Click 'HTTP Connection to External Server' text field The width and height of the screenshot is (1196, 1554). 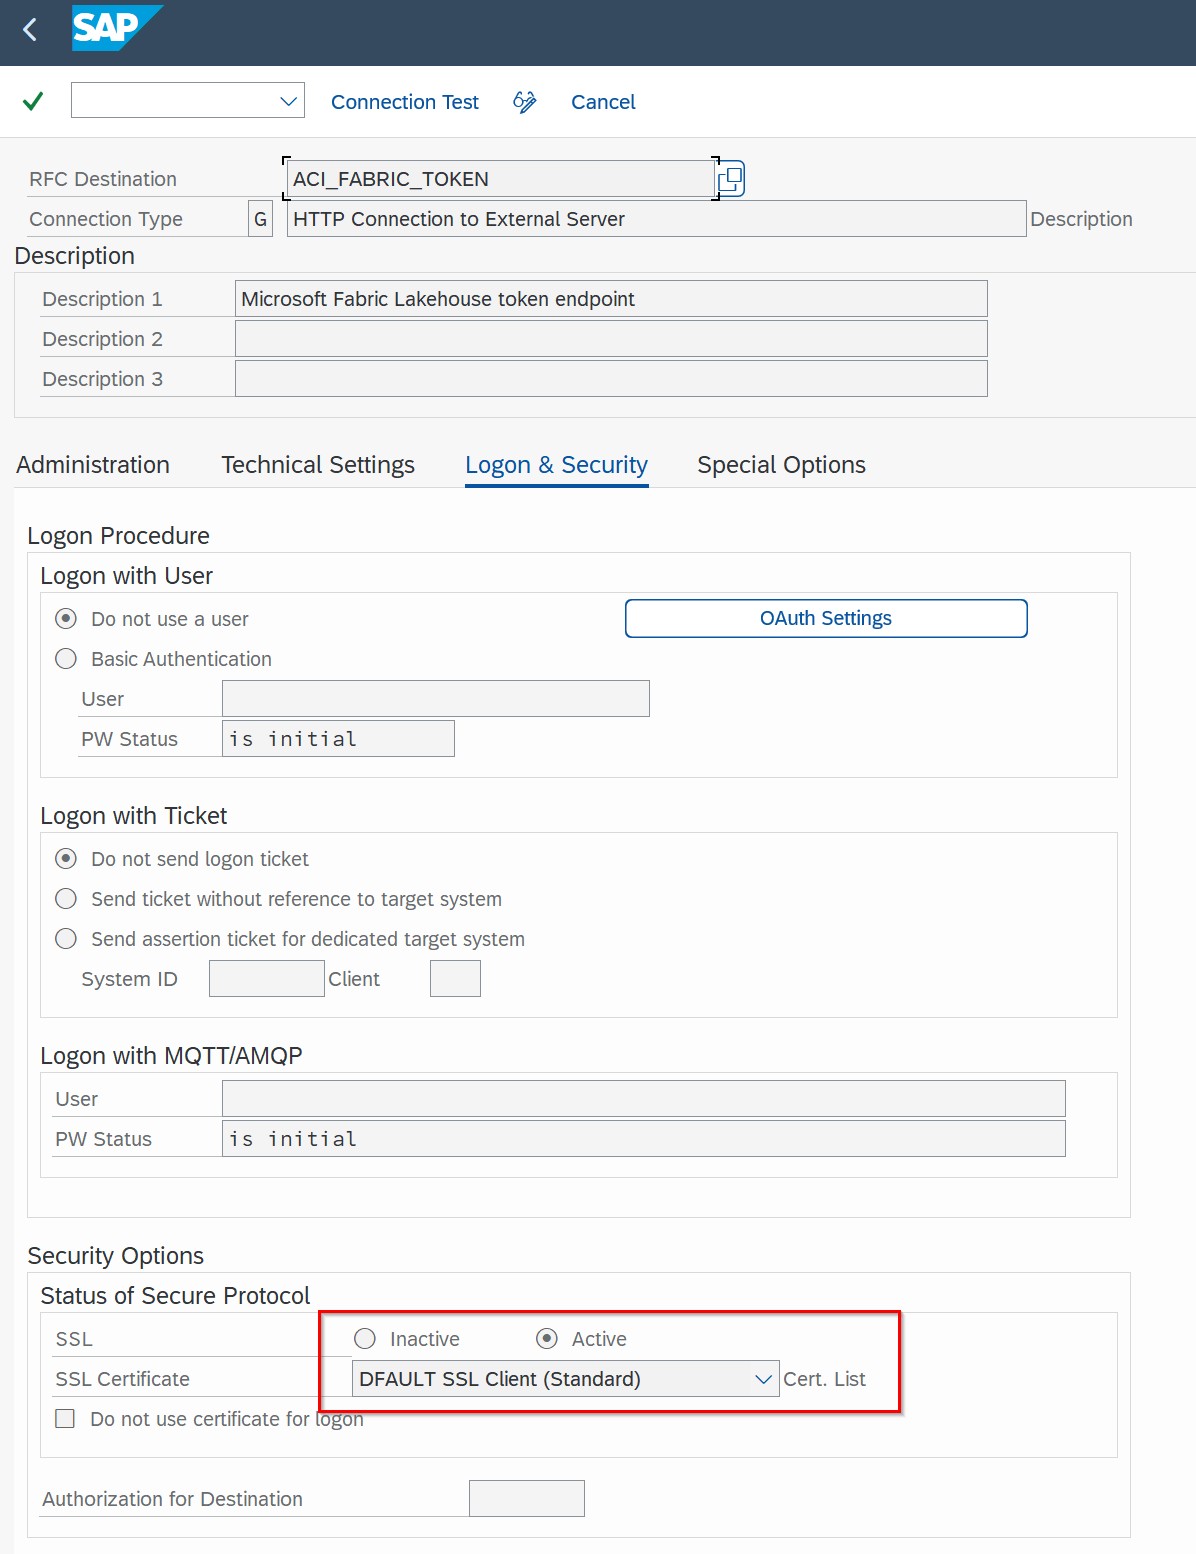point(656,219)
